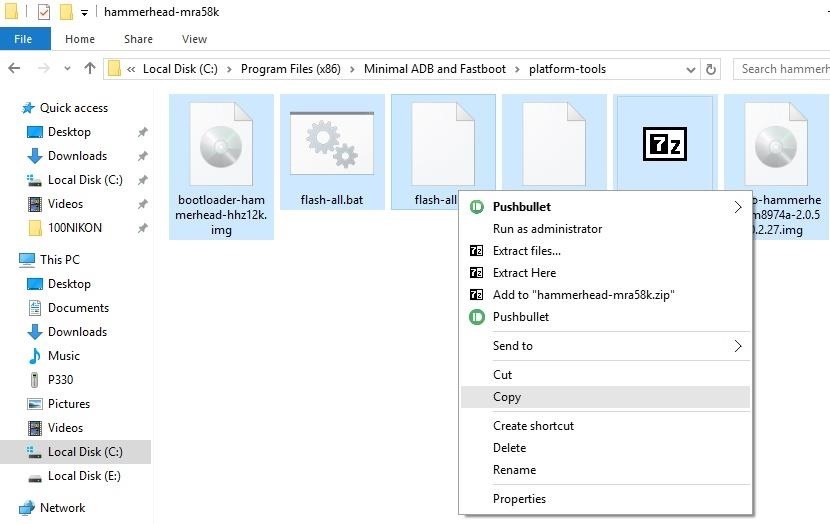Click the Search hammerhead input field
Image resolution: width=830 pixels, height=524 pixels.
point(782,69)
